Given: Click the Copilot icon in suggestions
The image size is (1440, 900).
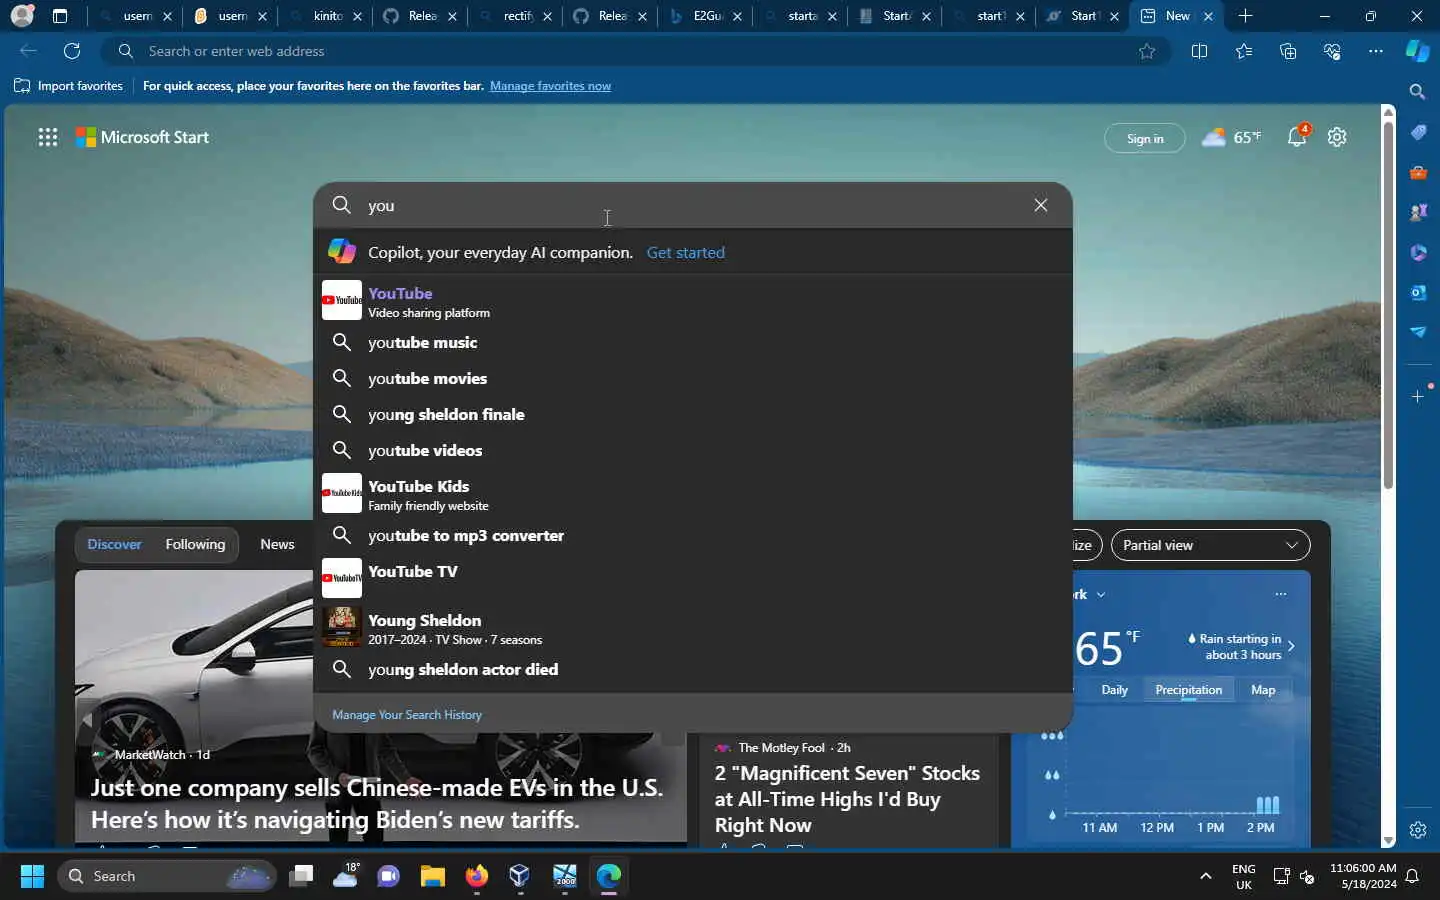Looking at the screenshot, I should coord(342,252).
